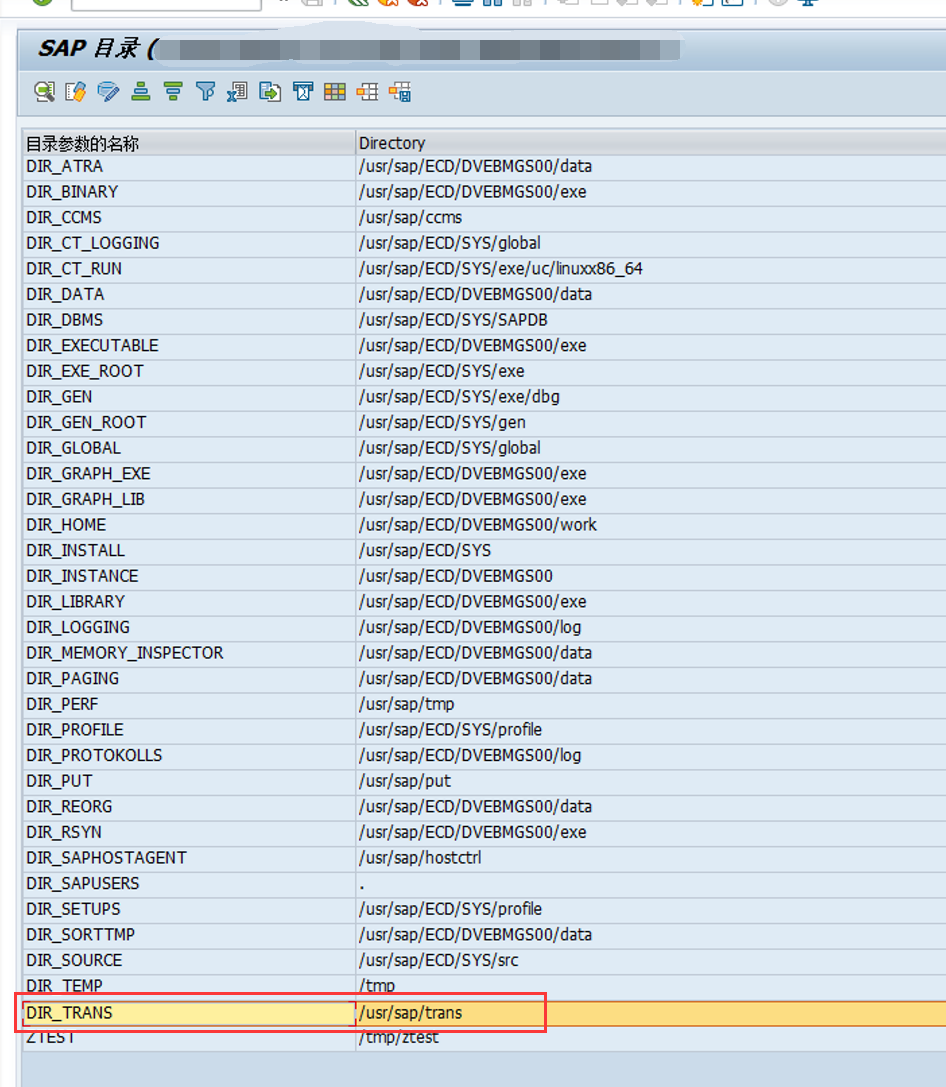Open the Print icon in the toolbar
The width and height of the screenshot is (946, 1087).
463,5
